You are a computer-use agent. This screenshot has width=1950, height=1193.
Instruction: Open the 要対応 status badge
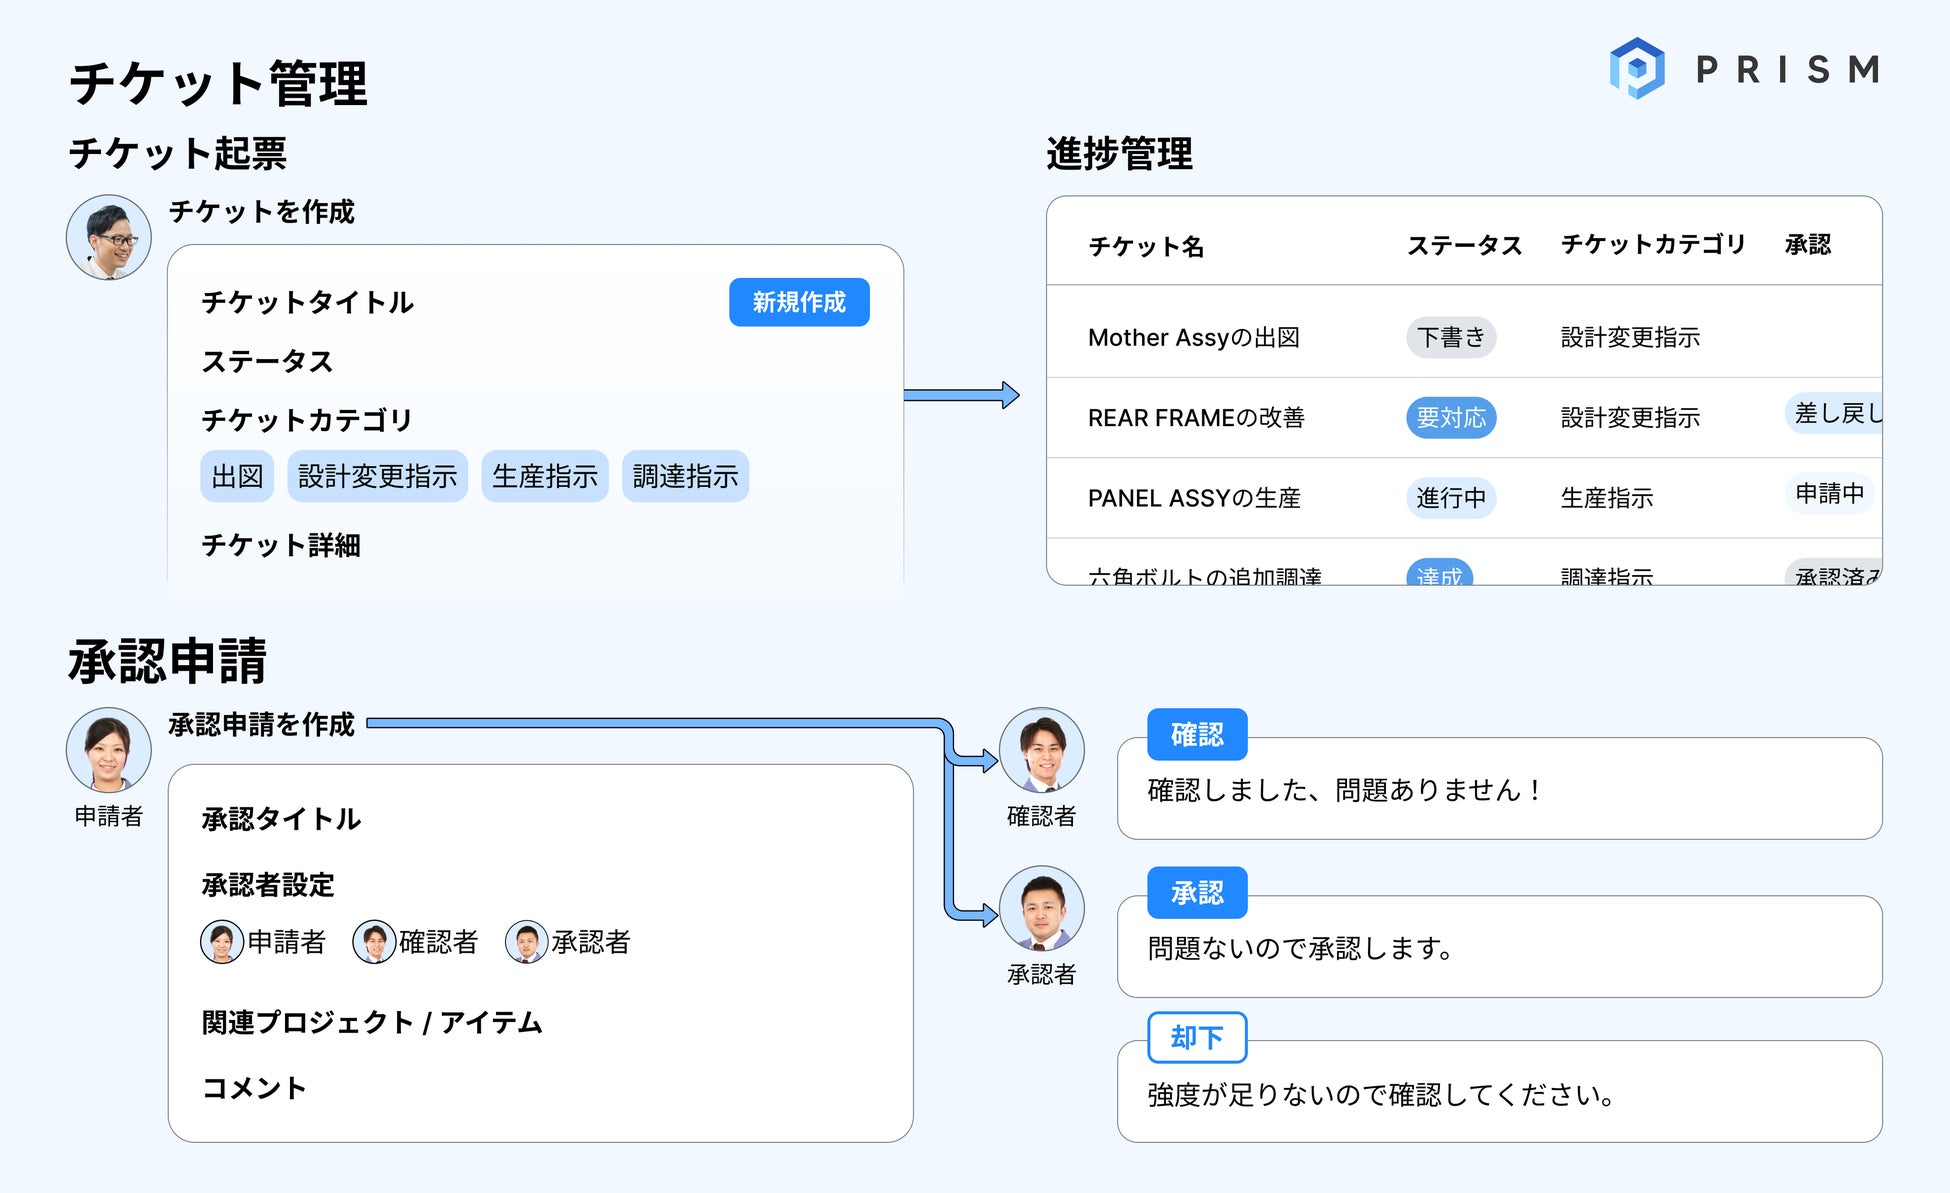[1451, 417]
